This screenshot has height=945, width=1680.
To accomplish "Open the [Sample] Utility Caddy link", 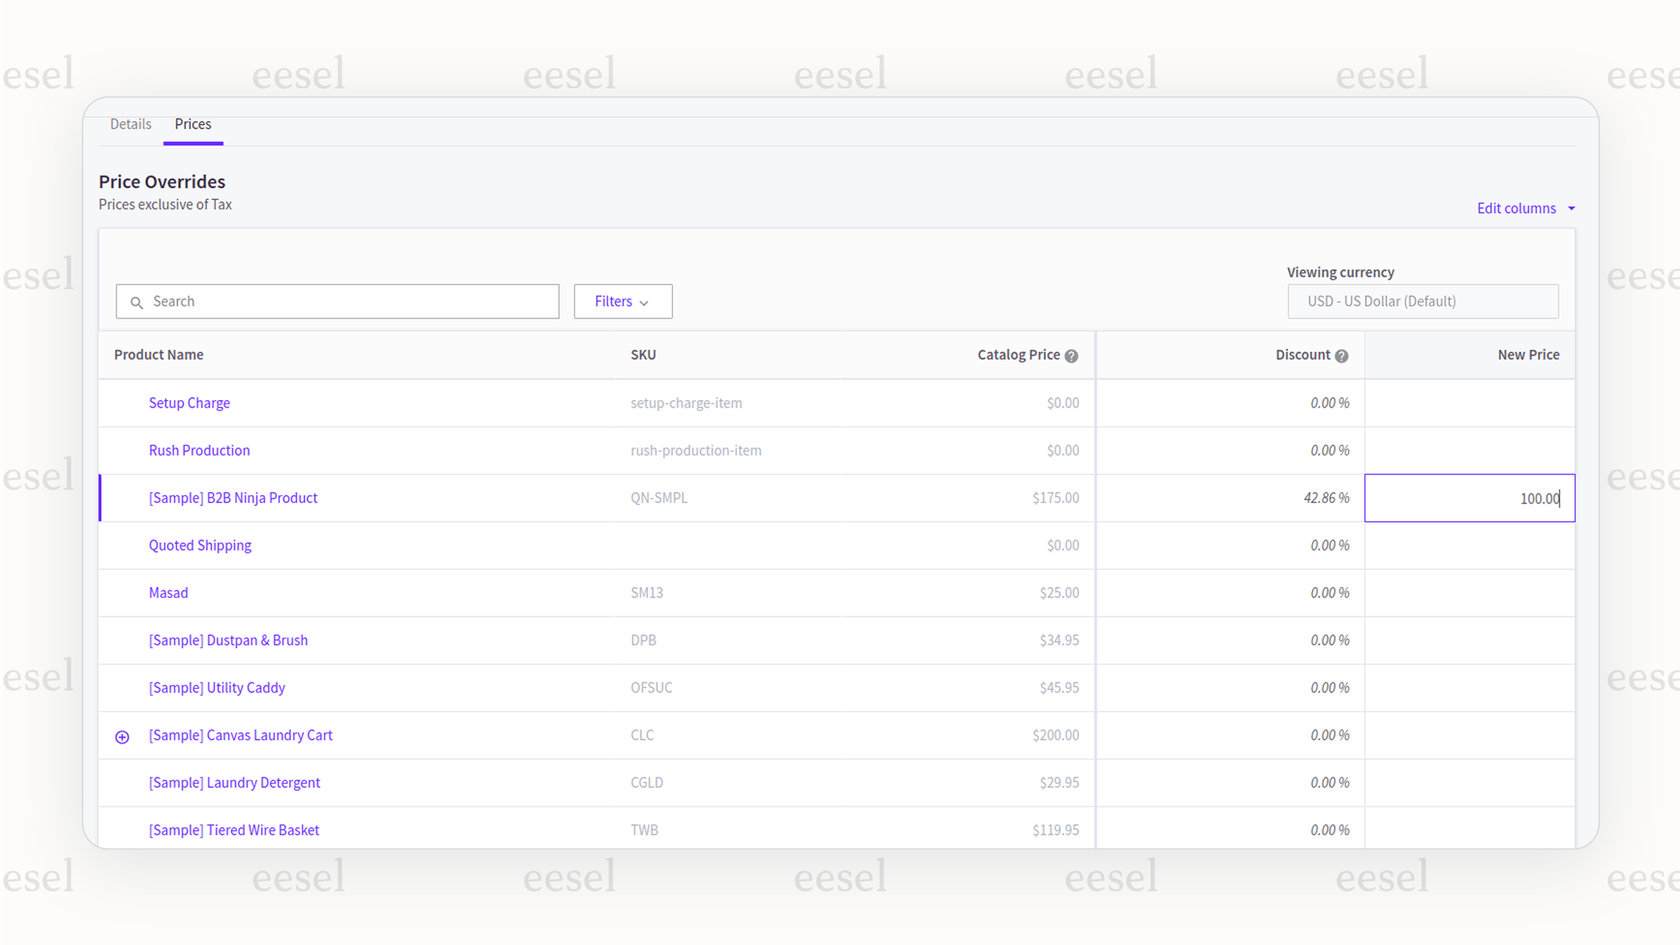I will point(217,688).
